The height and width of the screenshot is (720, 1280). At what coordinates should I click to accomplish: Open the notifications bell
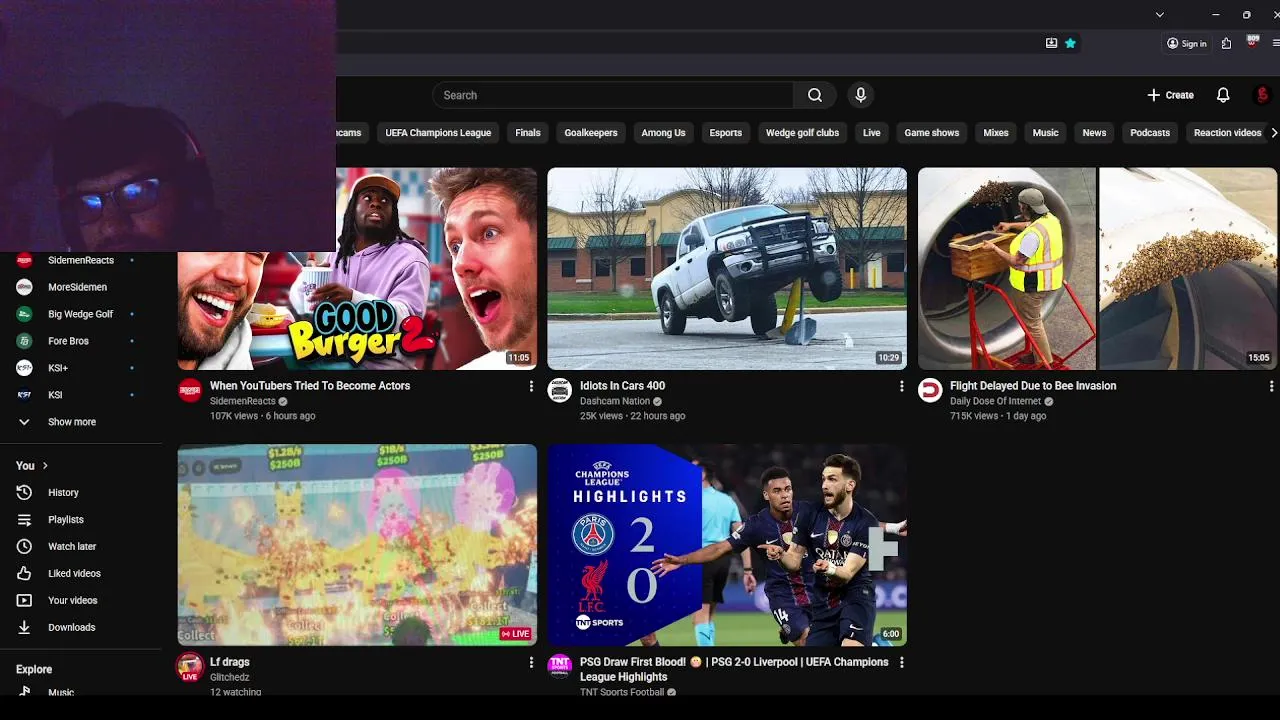1223,95
